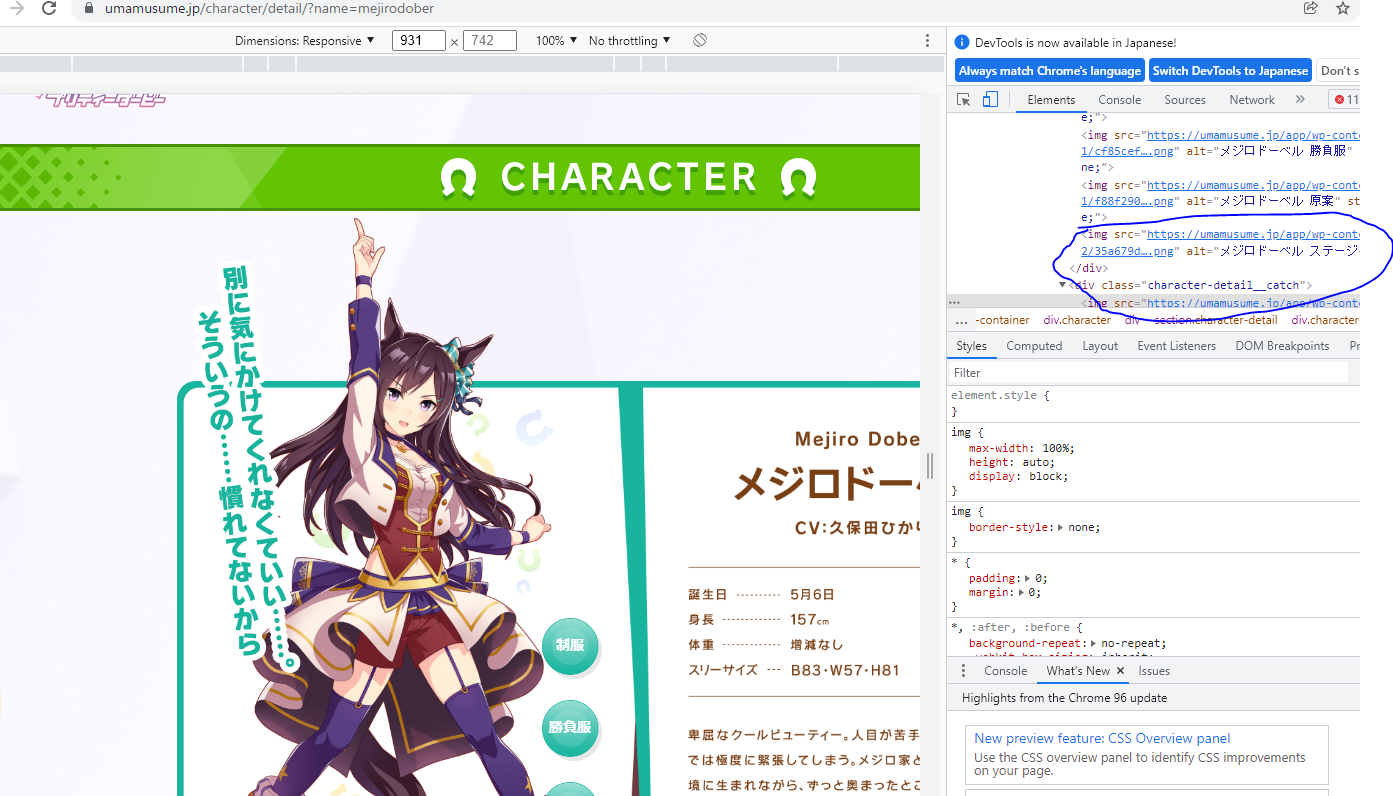The image size is (1393, 796).
Task: Click the Highlights from the Chrome 96 update text
Action: click(x=1064, y=698)
